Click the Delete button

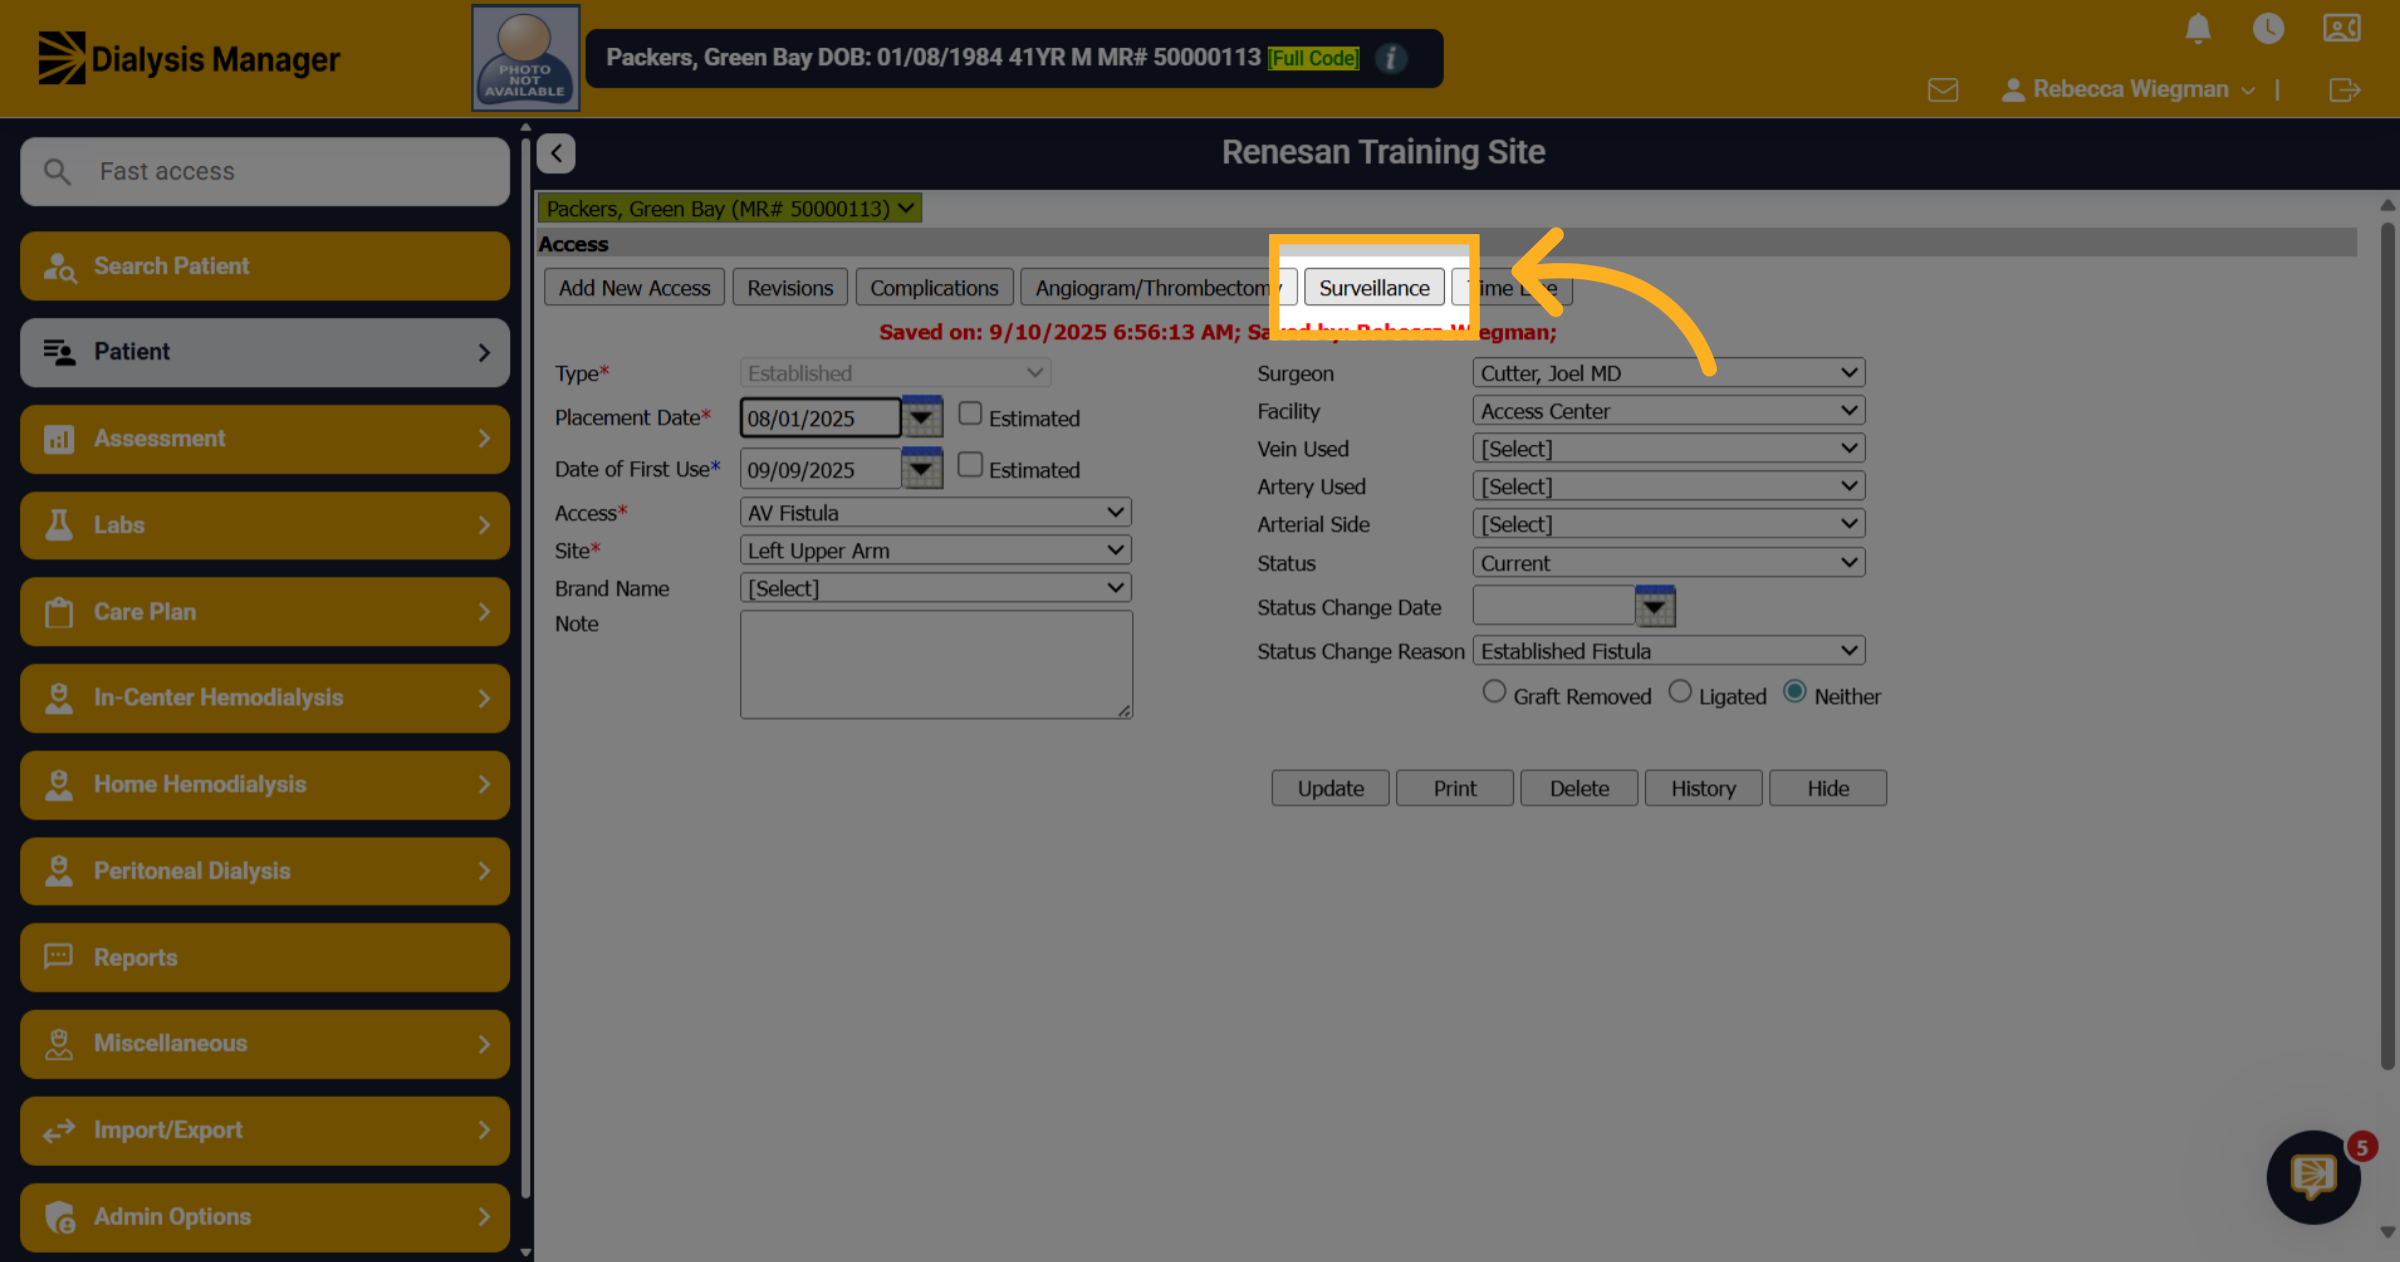(1579, 788)
